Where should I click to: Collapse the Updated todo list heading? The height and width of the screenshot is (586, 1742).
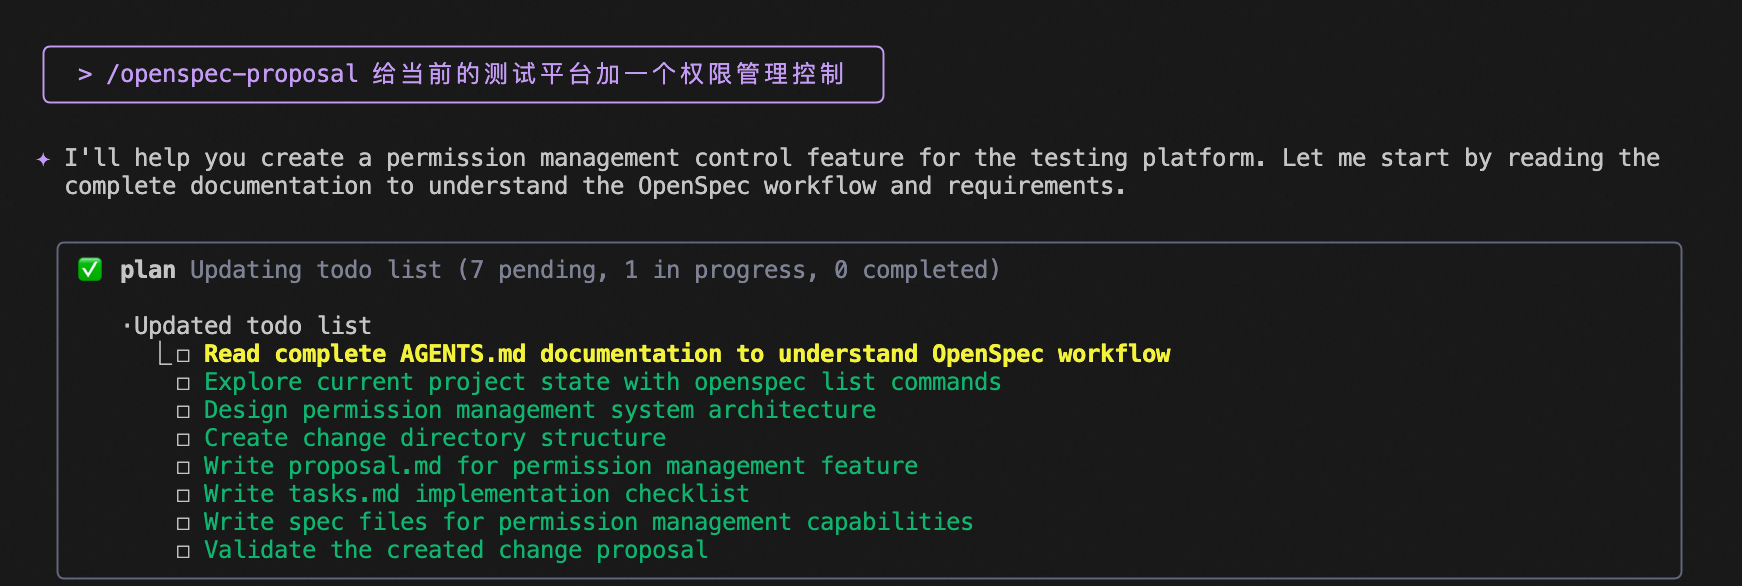tap(252, 326)
